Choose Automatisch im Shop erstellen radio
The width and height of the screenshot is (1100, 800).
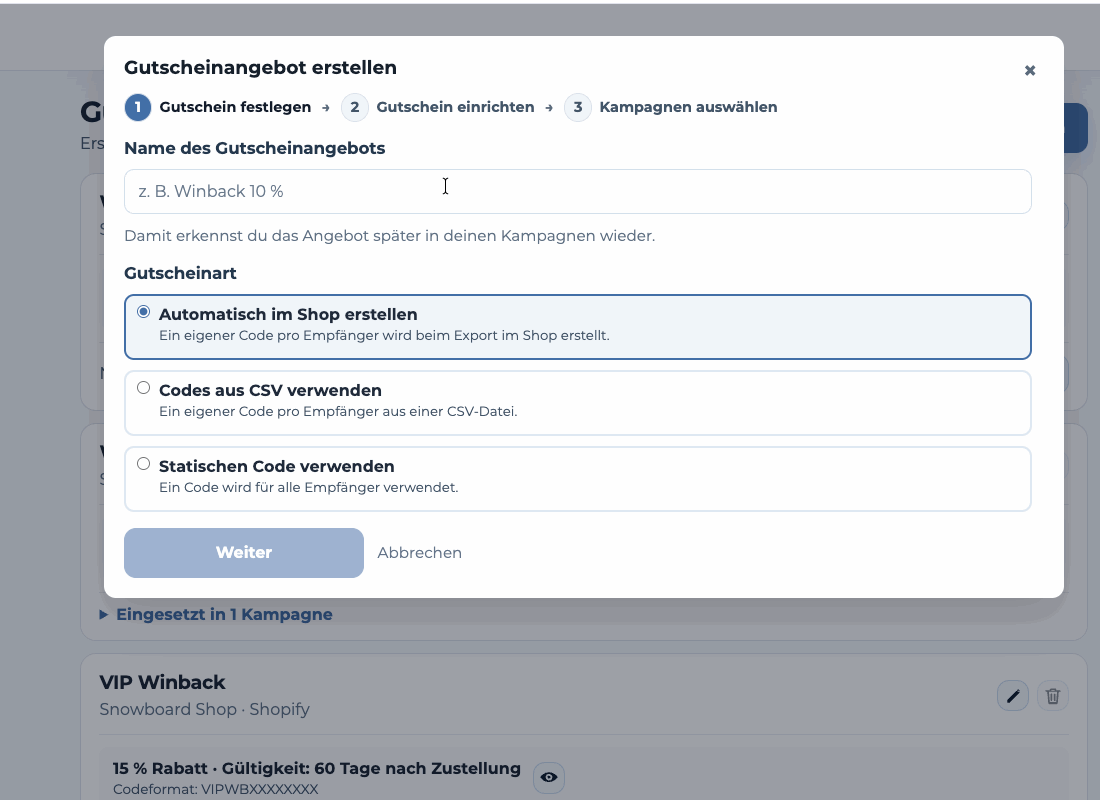(143, 312)
